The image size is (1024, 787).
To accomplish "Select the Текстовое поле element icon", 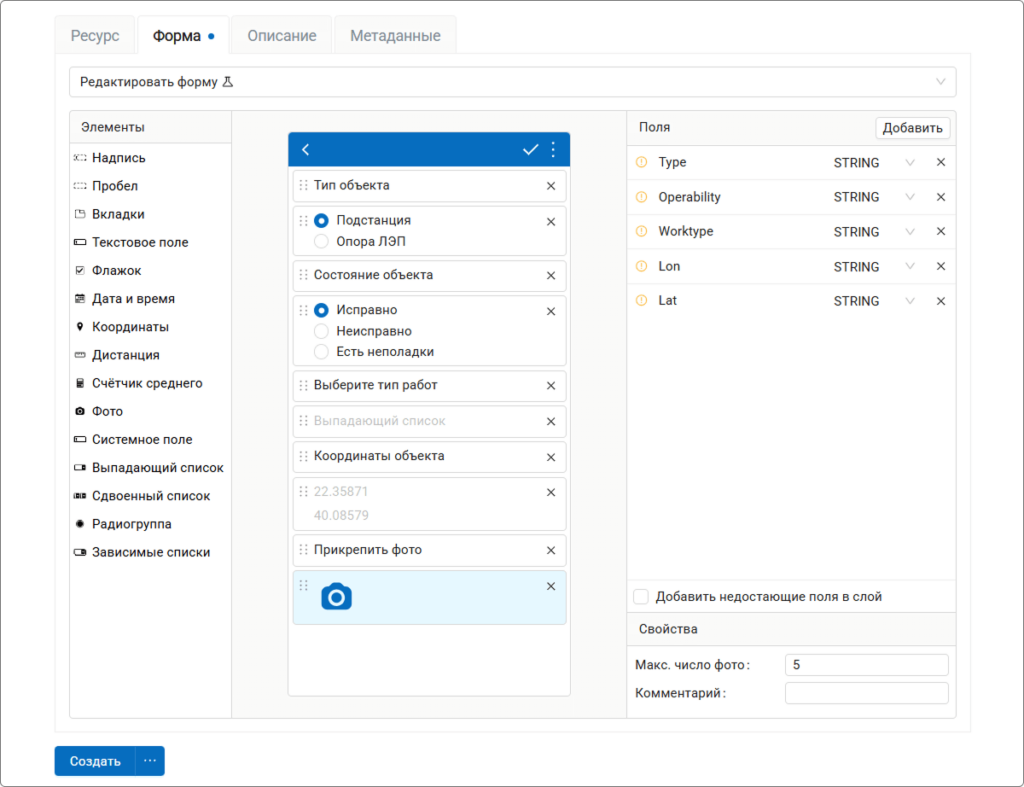I will tap(80, 242).
